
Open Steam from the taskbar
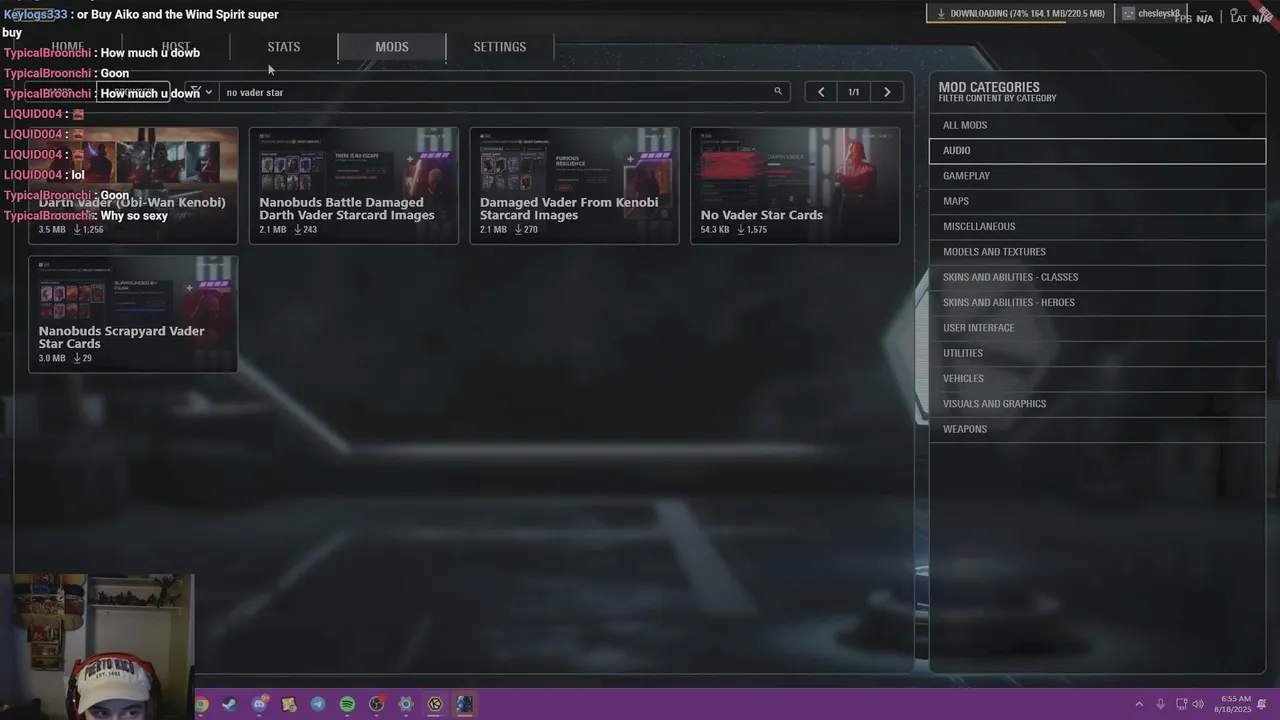tap(230, 704)
